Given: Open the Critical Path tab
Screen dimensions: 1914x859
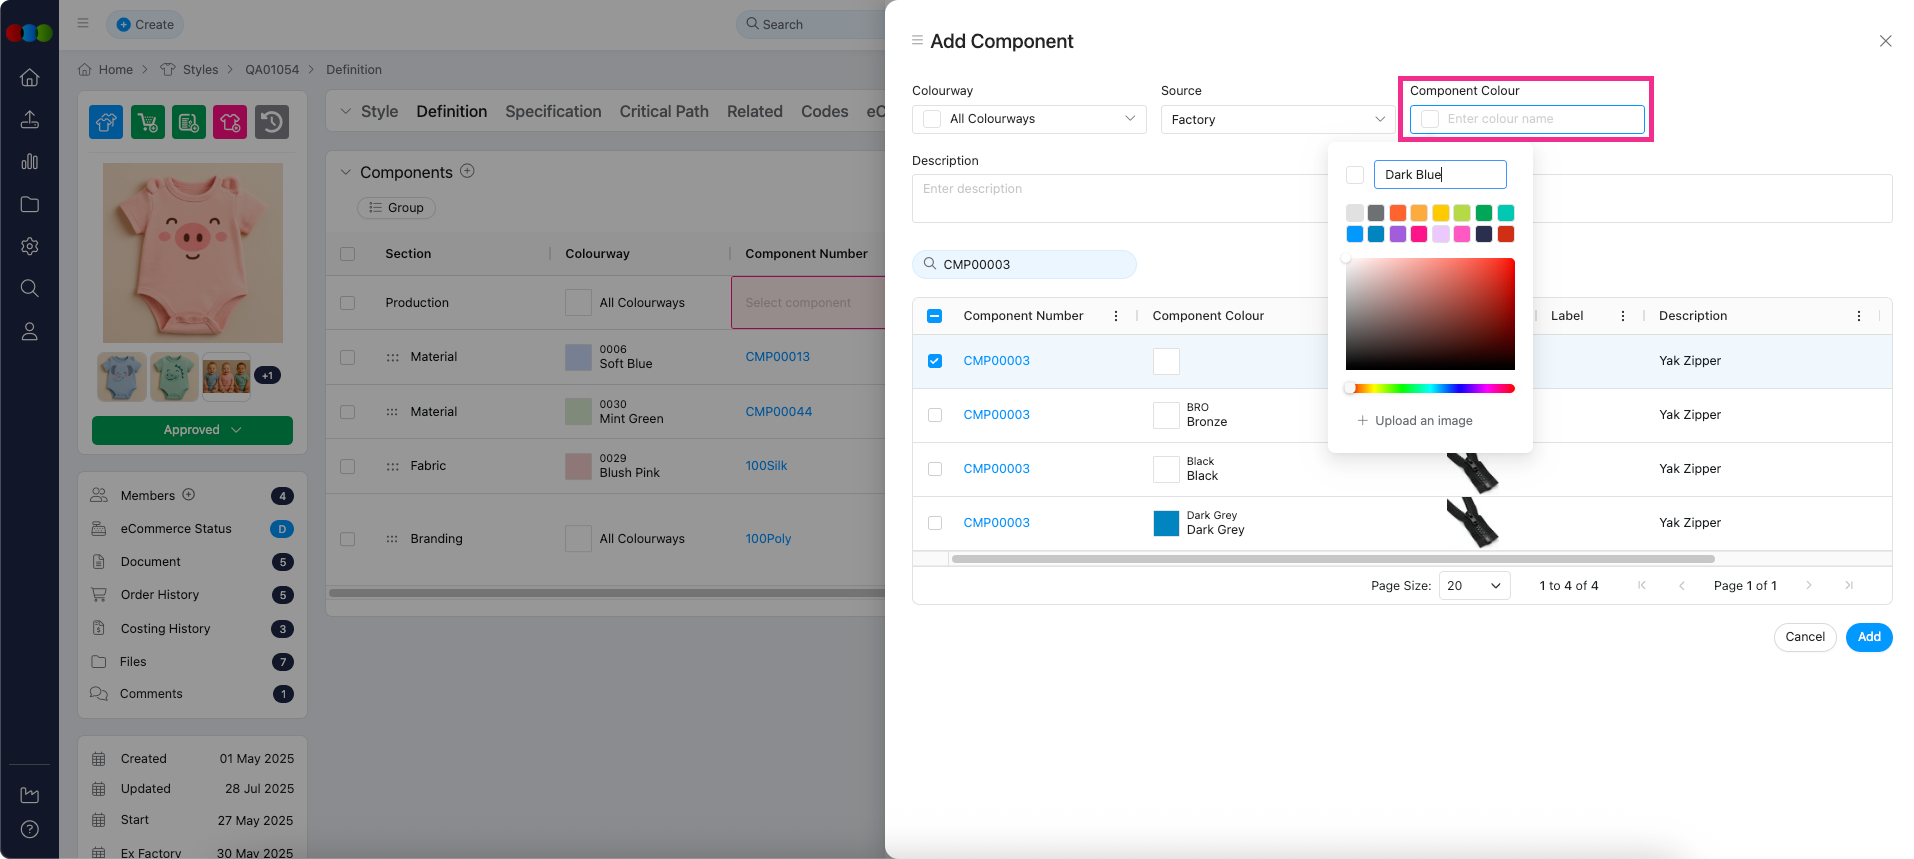Looking at the screenshot, I should tap(664, 112).
